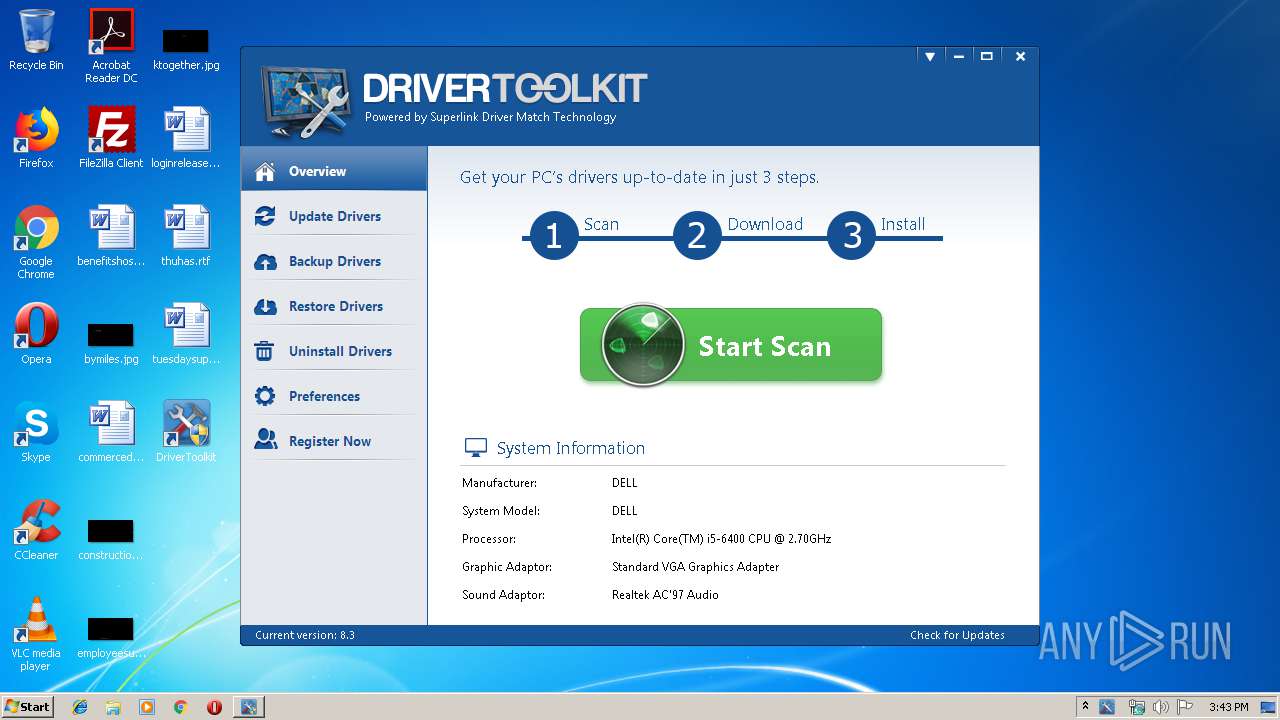Maximize the DriverToolkit window

point(986,57)
